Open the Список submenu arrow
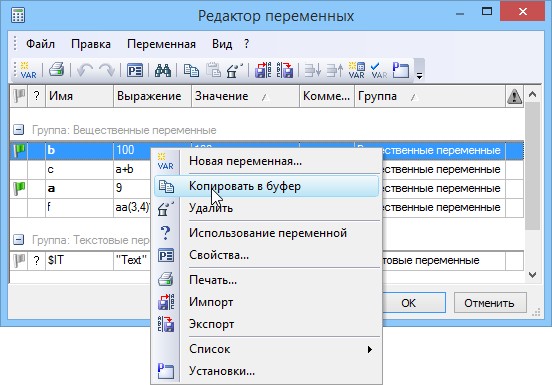552x385 pixels. coord(369,349)
